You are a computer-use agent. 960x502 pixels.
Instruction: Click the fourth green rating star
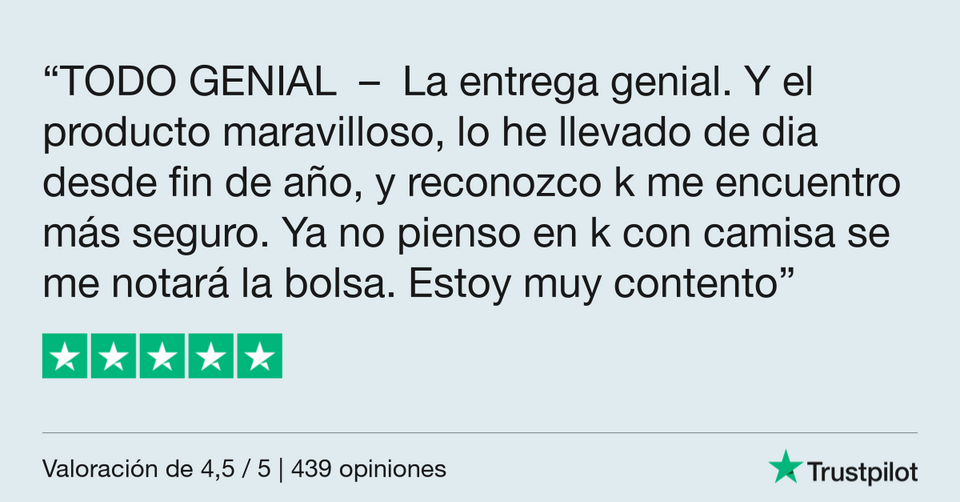(211, 356)
